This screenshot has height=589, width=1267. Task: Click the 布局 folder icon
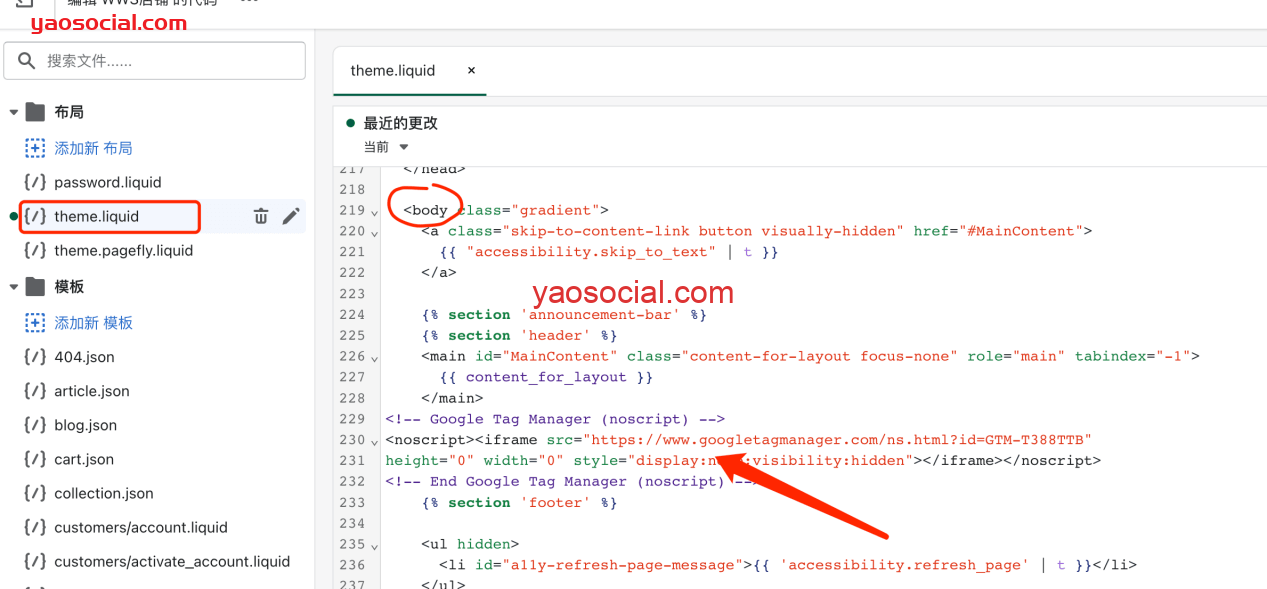click(36, 112)
